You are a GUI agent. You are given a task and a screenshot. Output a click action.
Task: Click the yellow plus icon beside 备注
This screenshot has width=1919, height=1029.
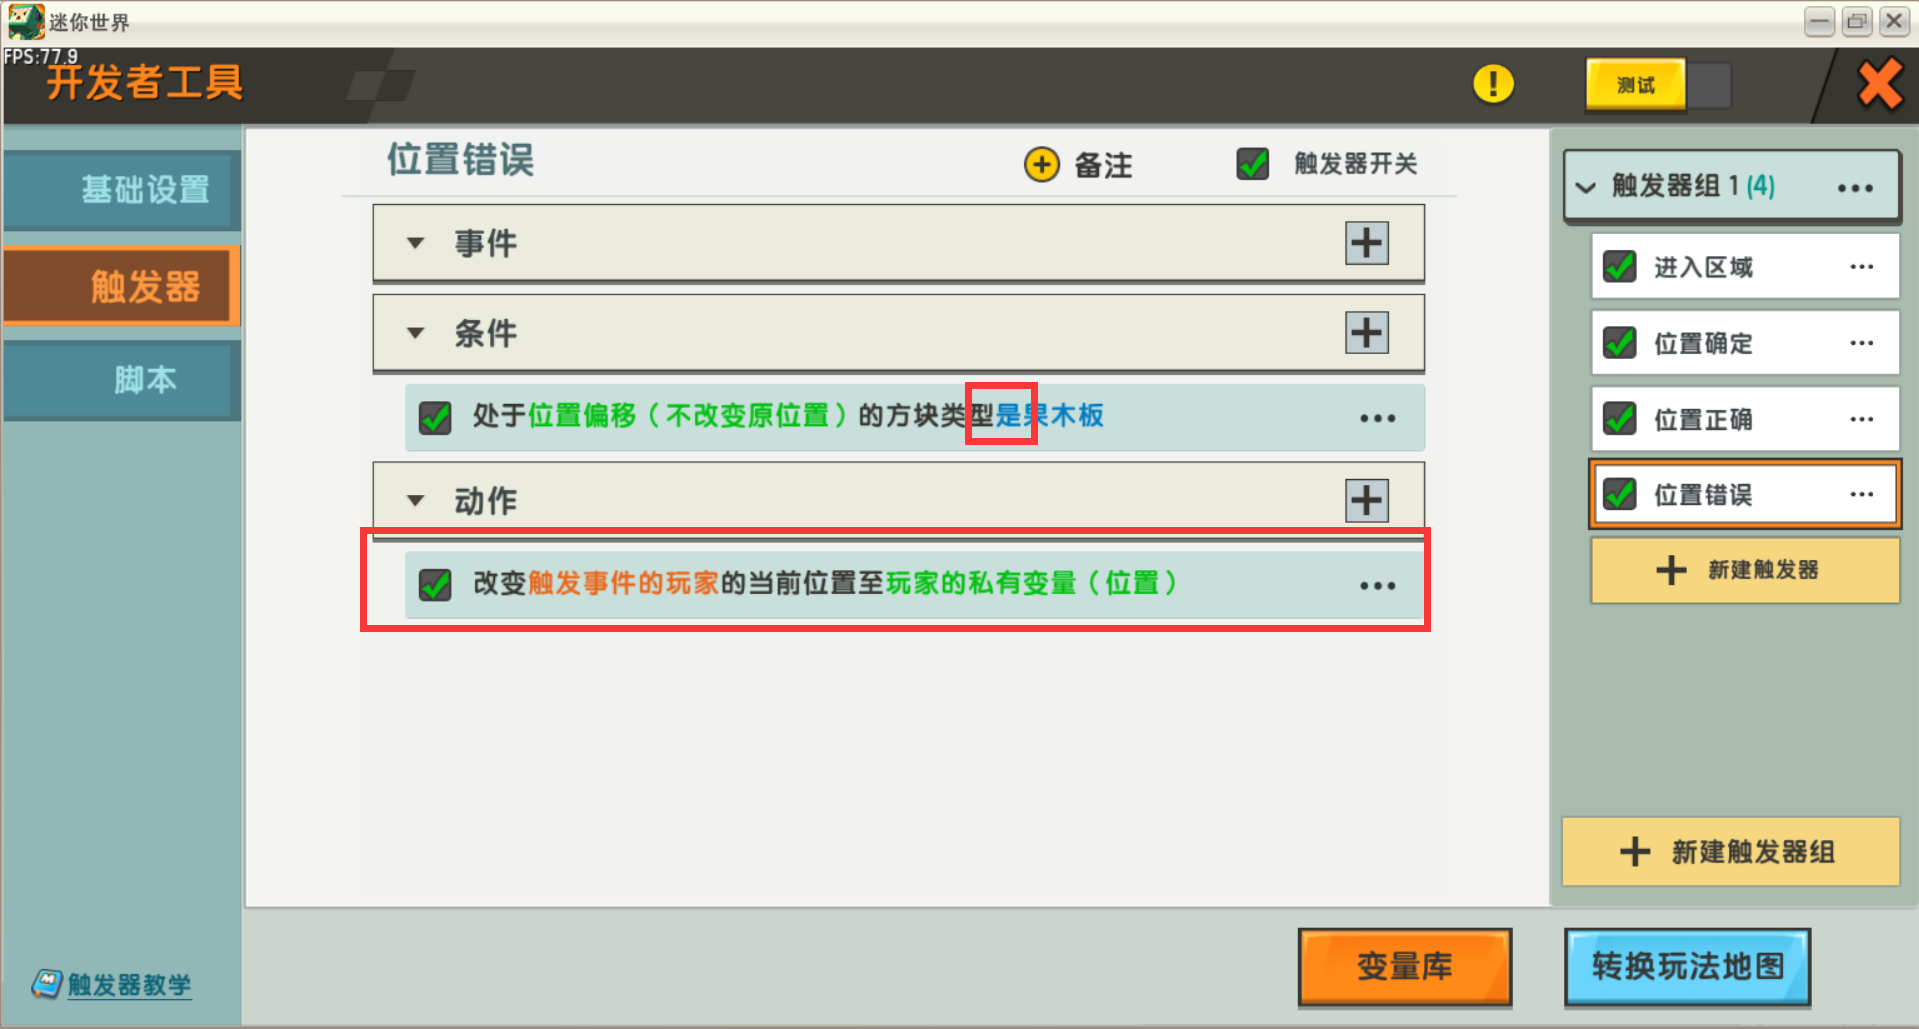tap(1042, 164)
